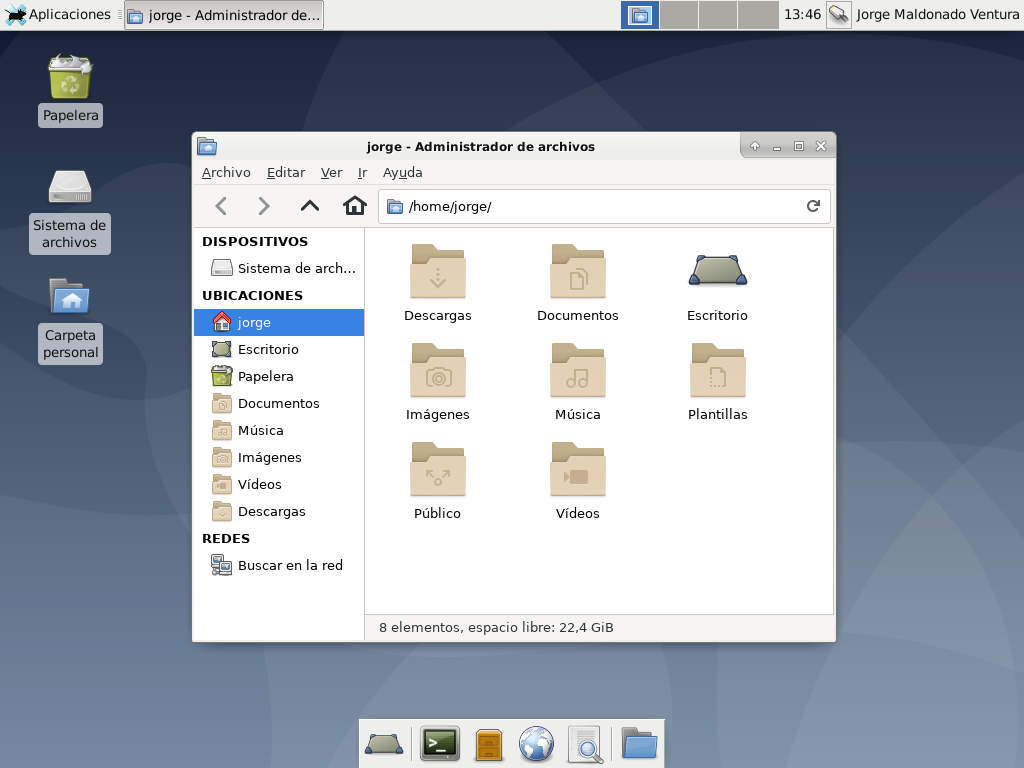Open the Archivo menu

click(226, 172)
